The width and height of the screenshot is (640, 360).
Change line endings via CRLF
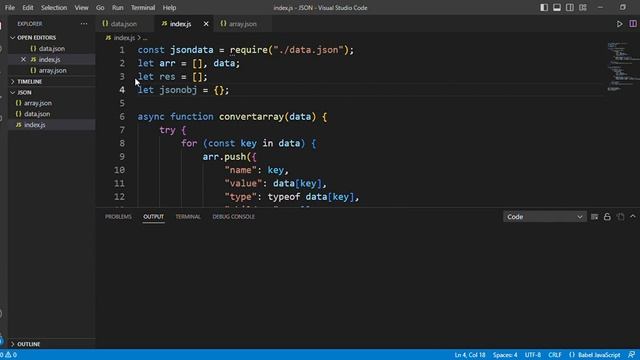(555, 355)
